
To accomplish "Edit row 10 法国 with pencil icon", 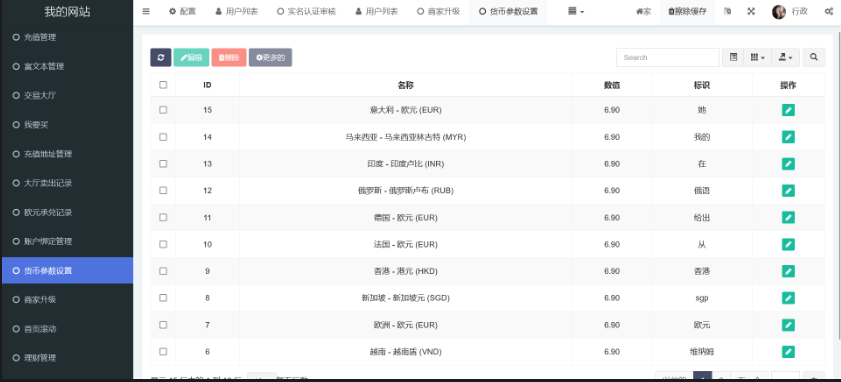I will 788,244.
